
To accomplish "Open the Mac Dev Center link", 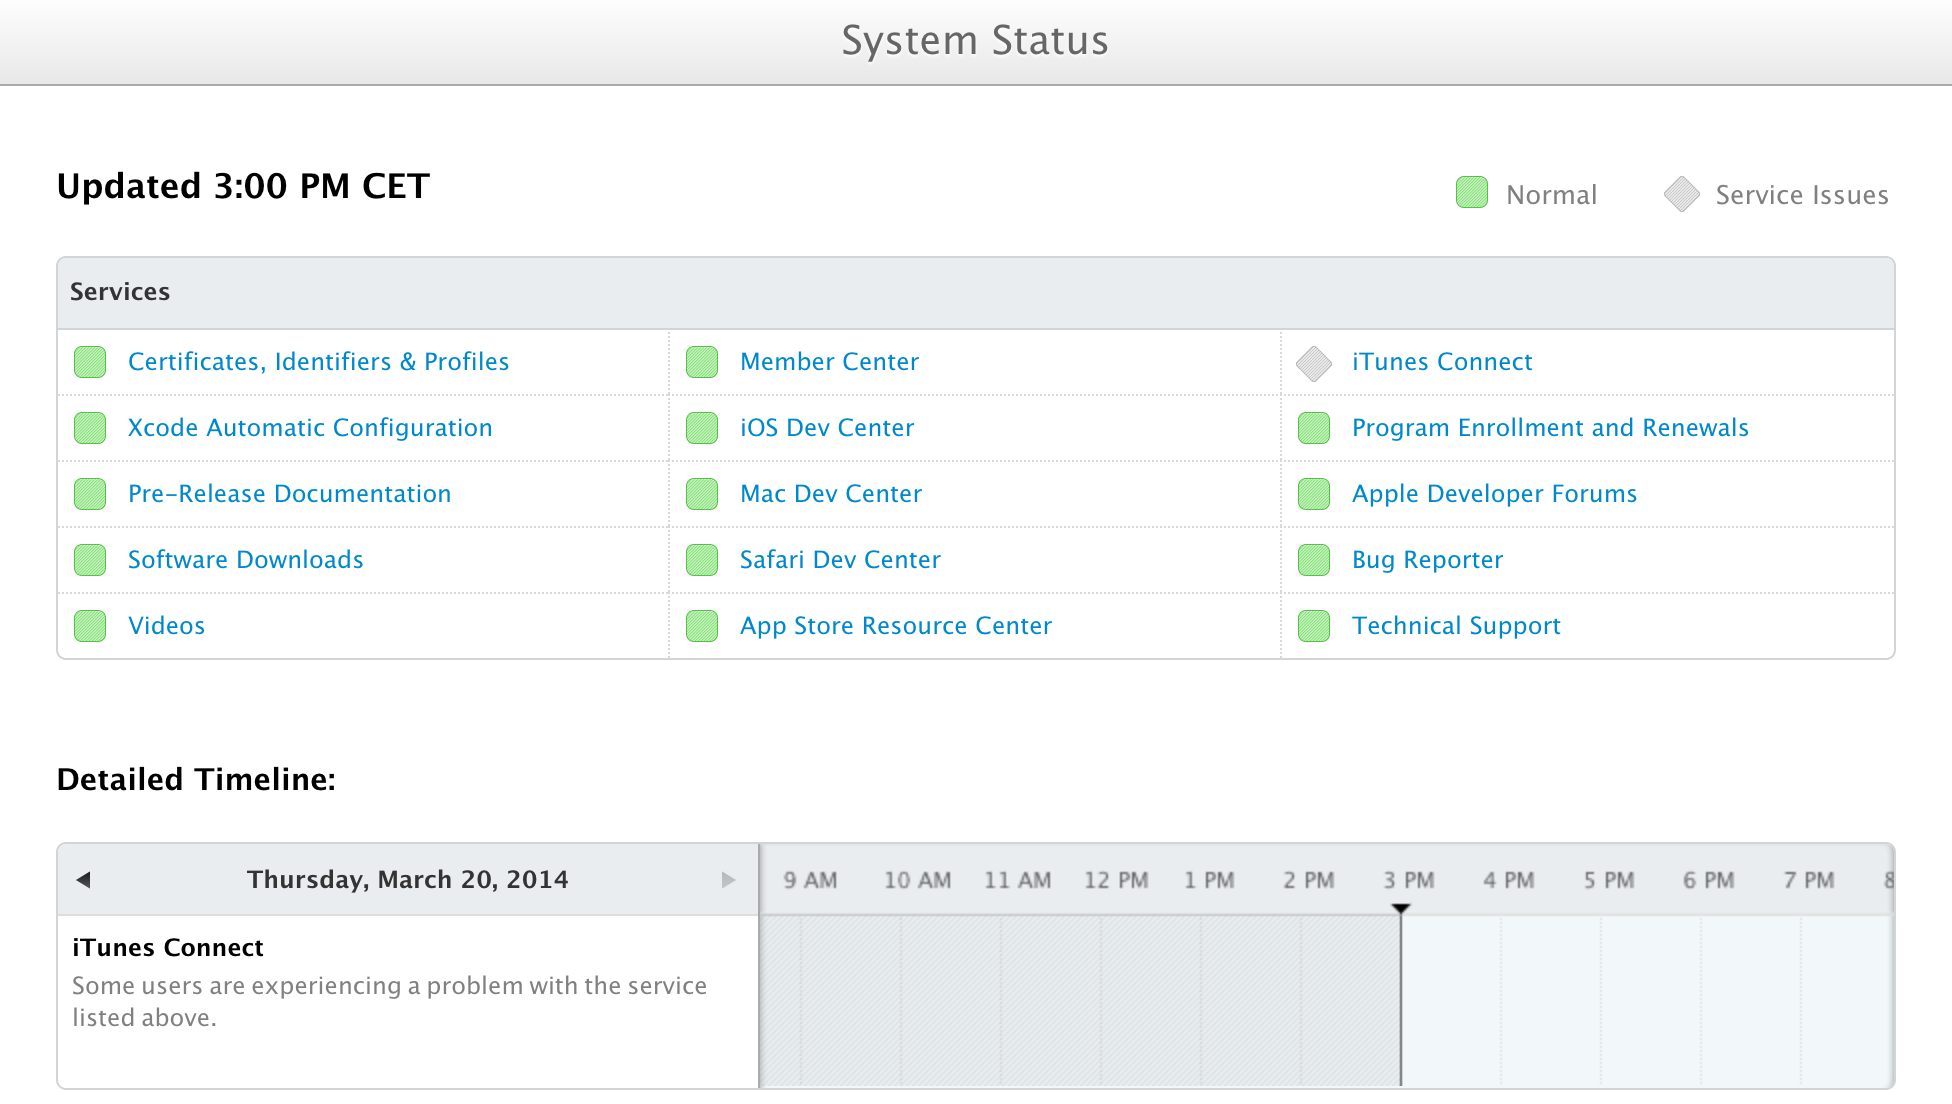I will tap(831, 494).
